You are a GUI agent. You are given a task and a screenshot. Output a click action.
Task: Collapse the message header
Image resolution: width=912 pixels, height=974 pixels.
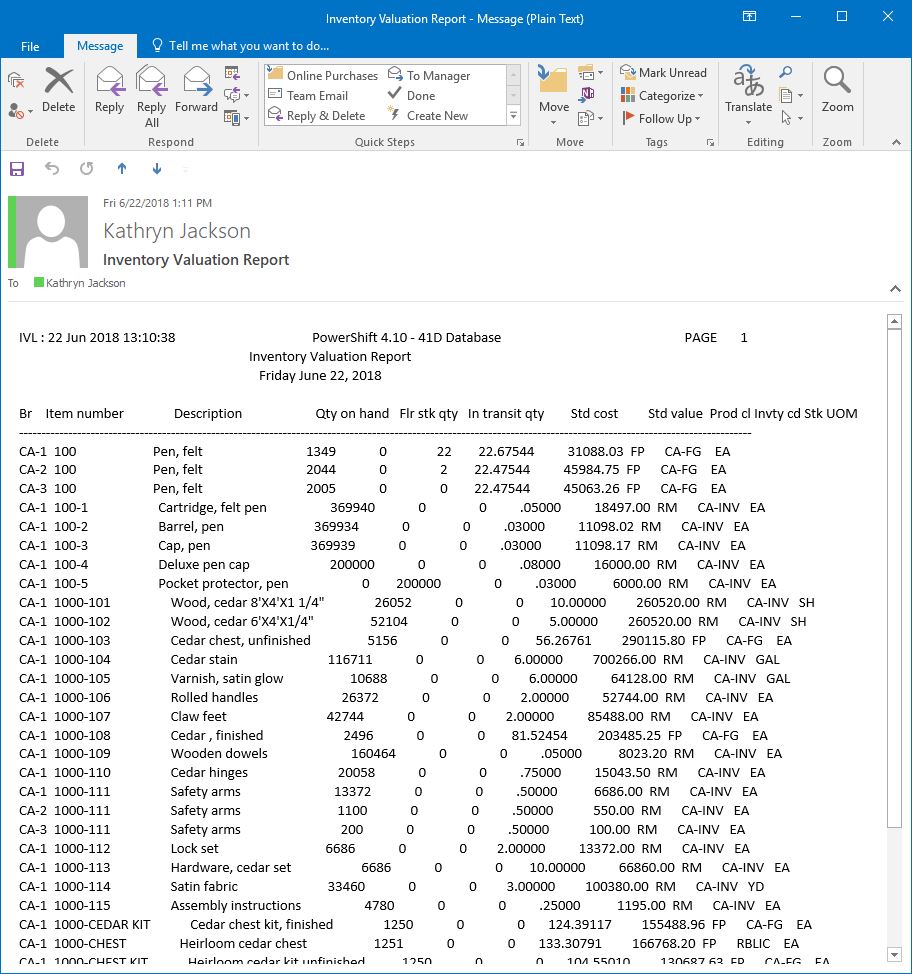pos(895,288)
